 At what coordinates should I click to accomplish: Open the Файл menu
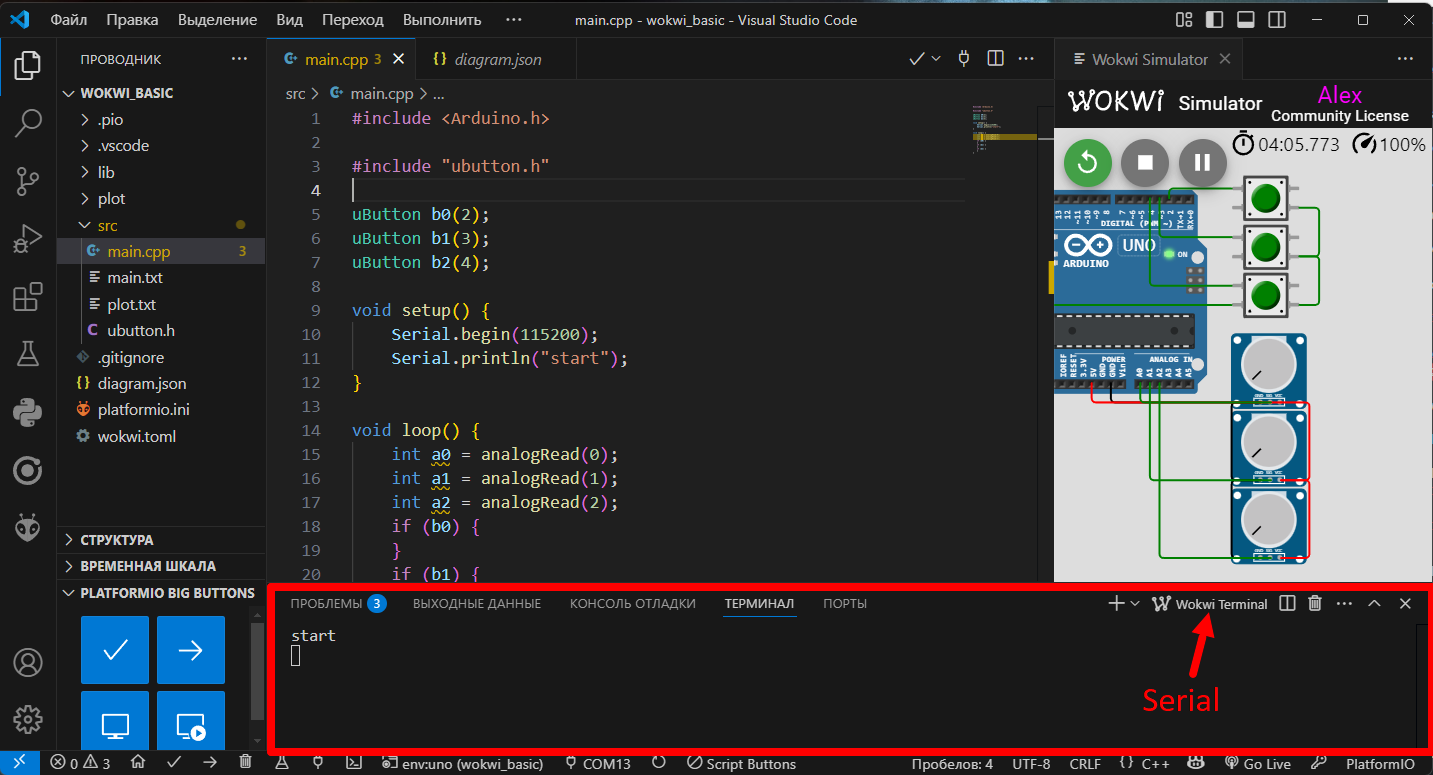68,20
